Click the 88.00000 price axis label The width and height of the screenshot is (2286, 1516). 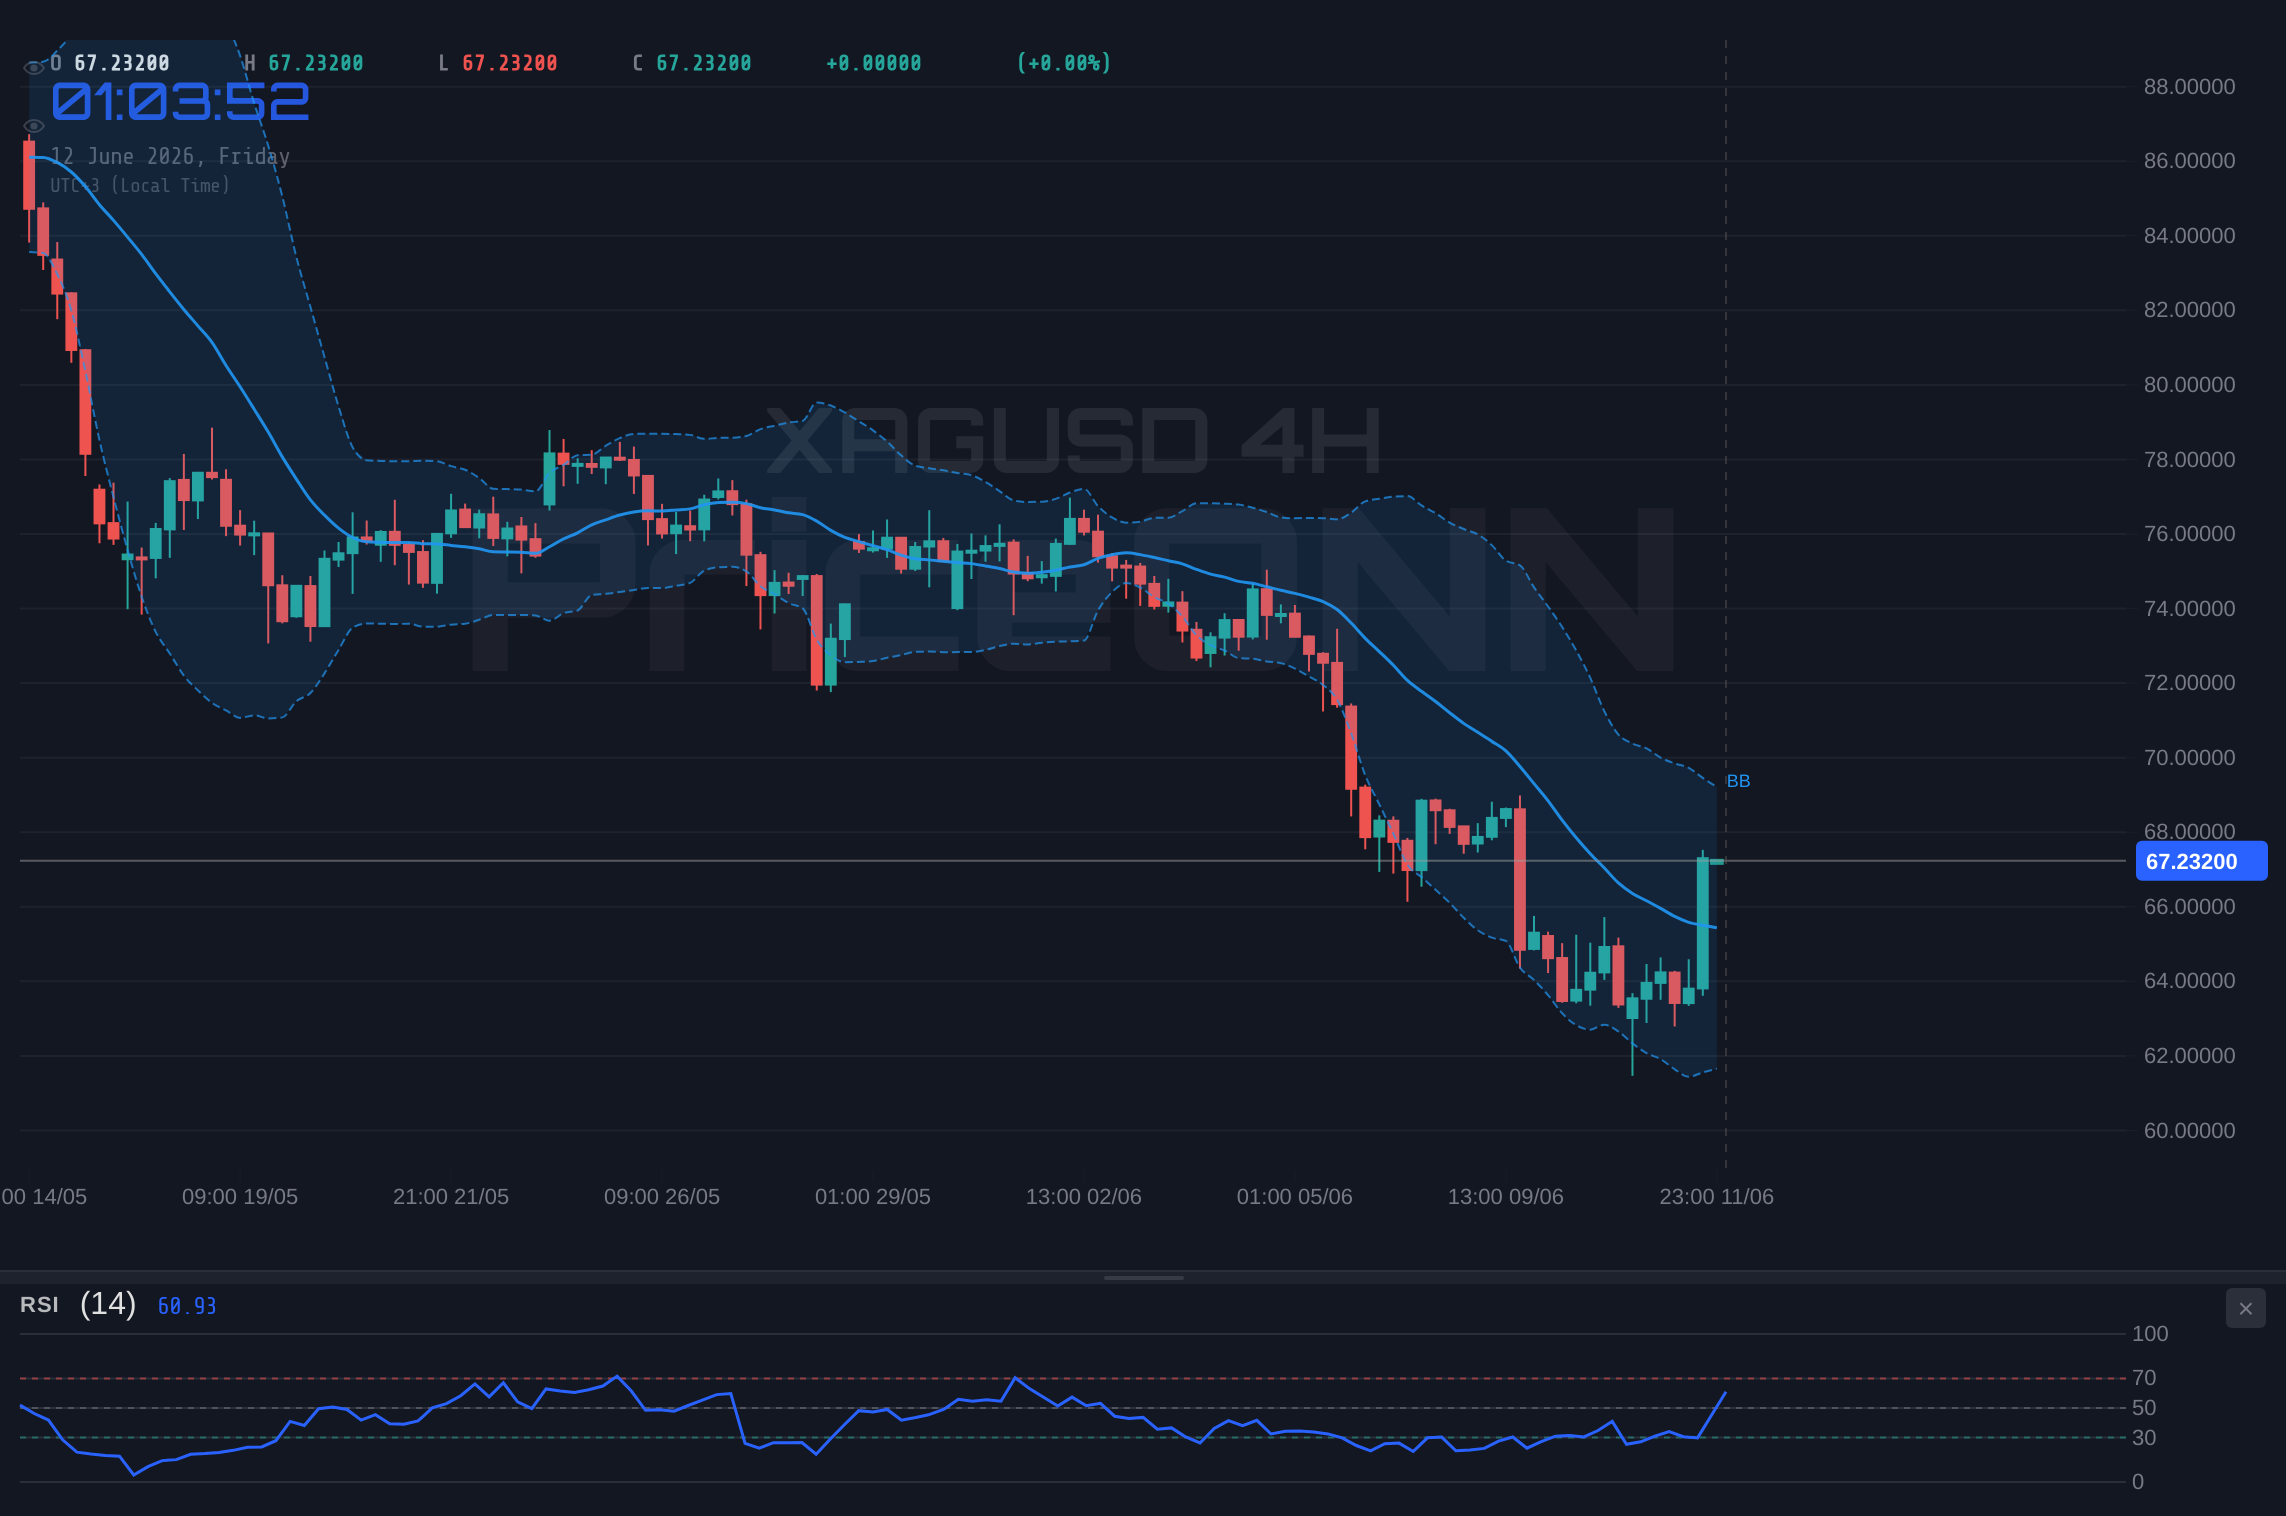[x=2189, y=87]
